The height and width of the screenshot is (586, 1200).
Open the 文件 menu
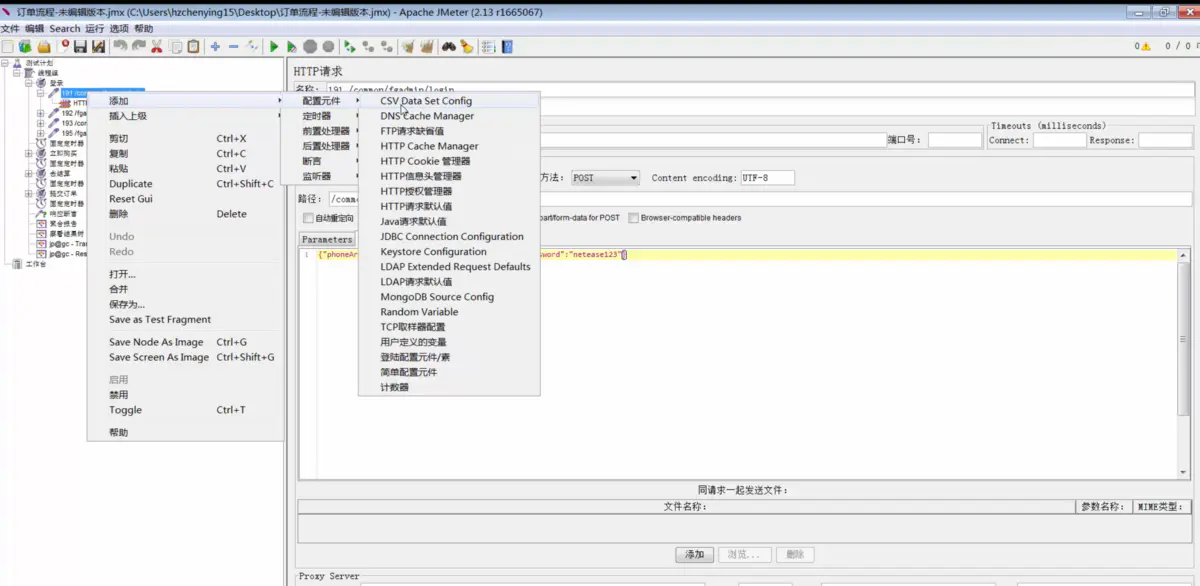tap(10, 29)
